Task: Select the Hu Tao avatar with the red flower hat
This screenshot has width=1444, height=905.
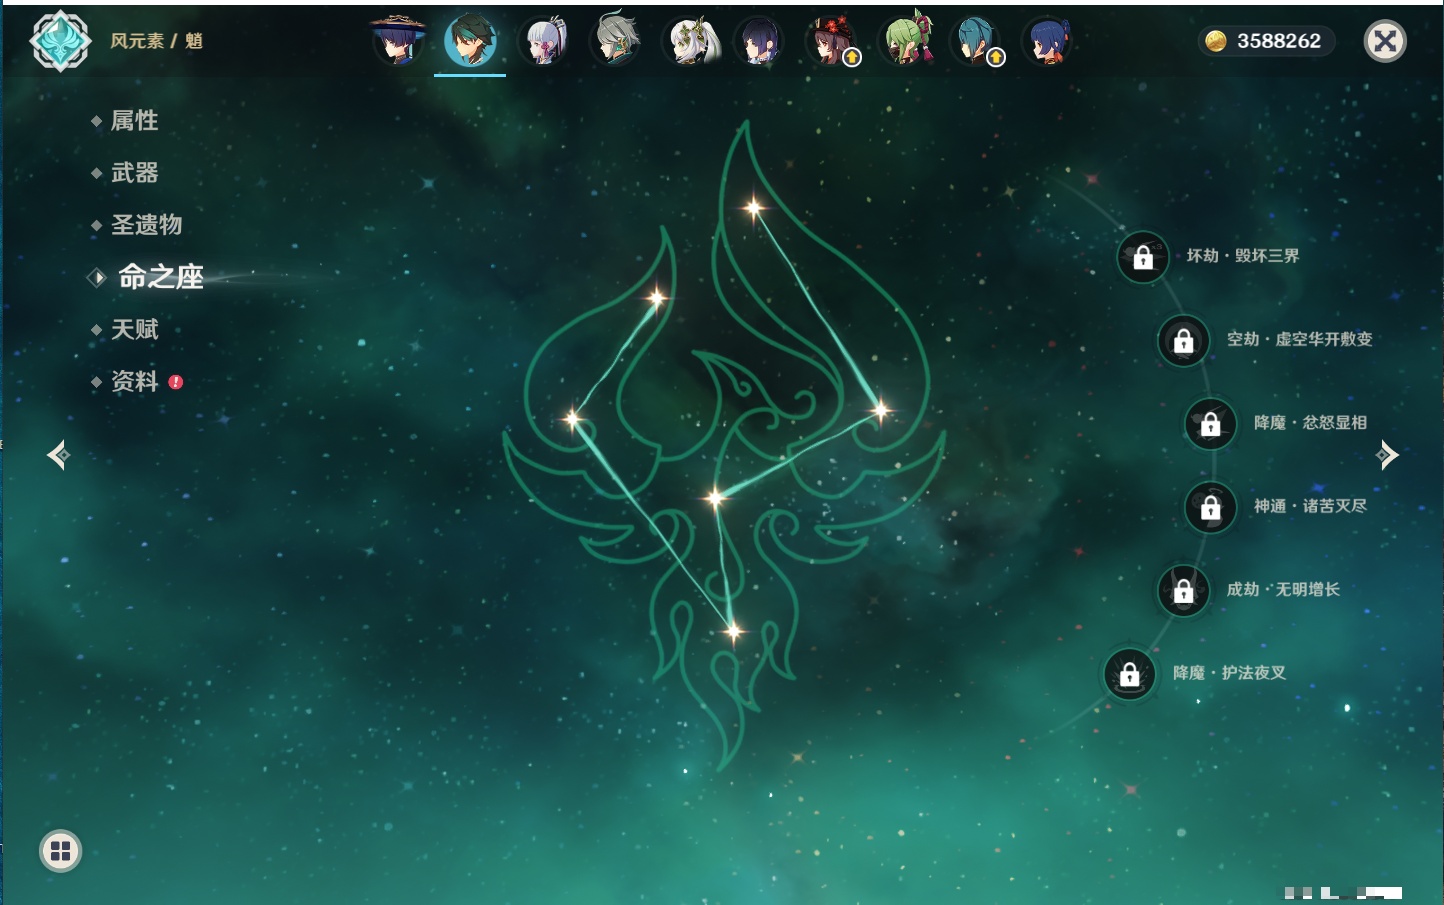Action: pos(832,41)
